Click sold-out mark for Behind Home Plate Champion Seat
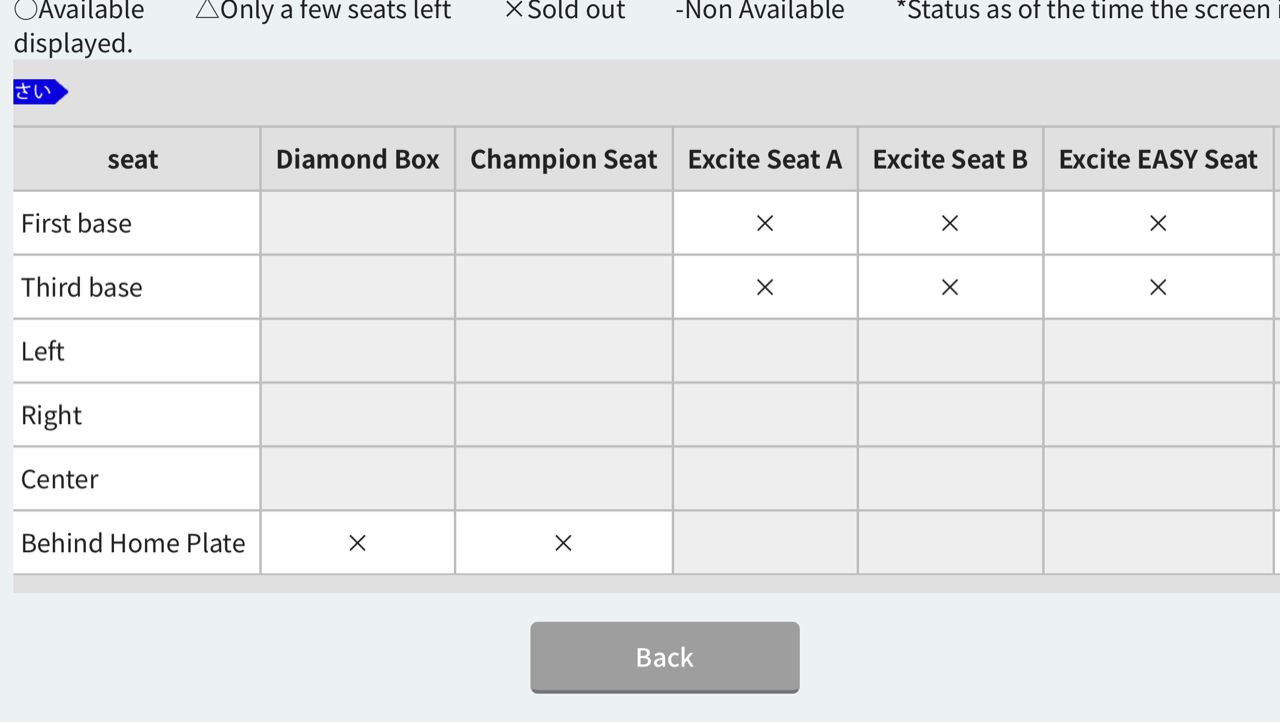The width and height of the screenshot is (1280, 723). coord(563,543)
